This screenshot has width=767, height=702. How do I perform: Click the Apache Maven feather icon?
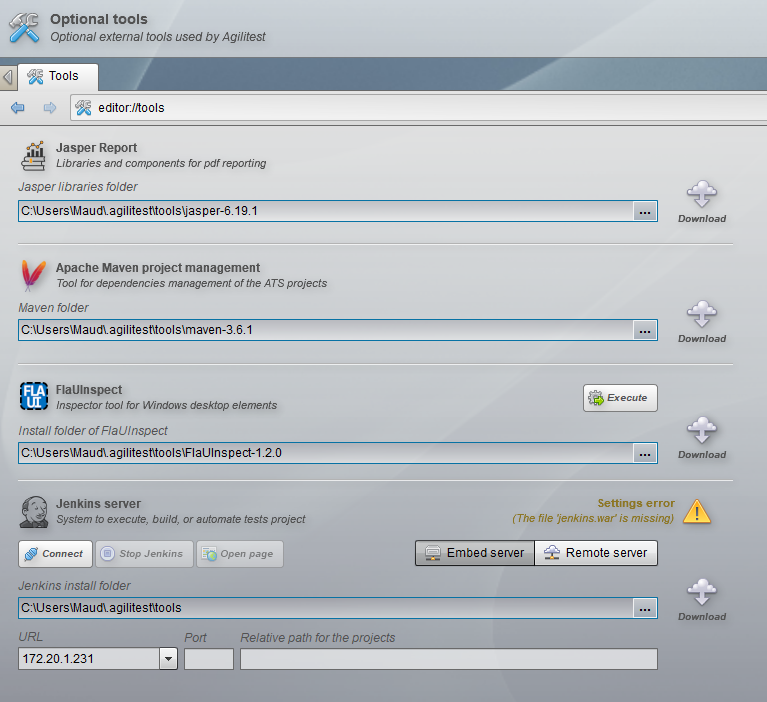pyautogui.click(x=33, y=275)
